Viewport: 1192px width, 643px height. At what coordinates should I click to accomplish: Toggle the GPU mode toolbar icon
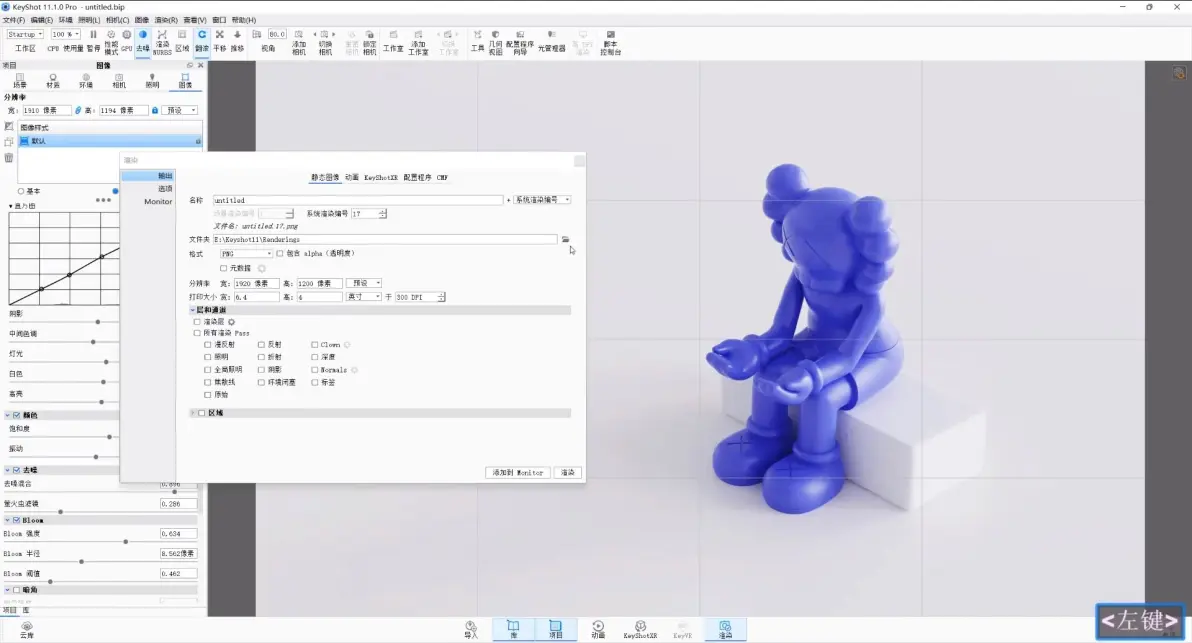pyautogui.click(x=126, y=40)
